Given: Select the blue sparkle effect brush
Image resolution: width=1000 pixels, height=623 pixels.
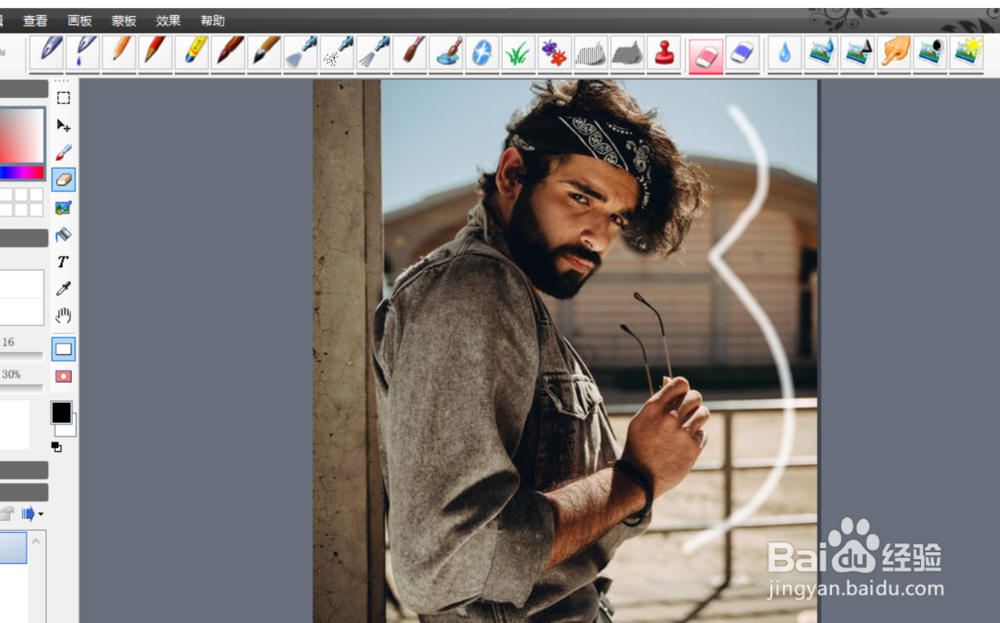Looking at the screenshot, I should click(482, 54).
